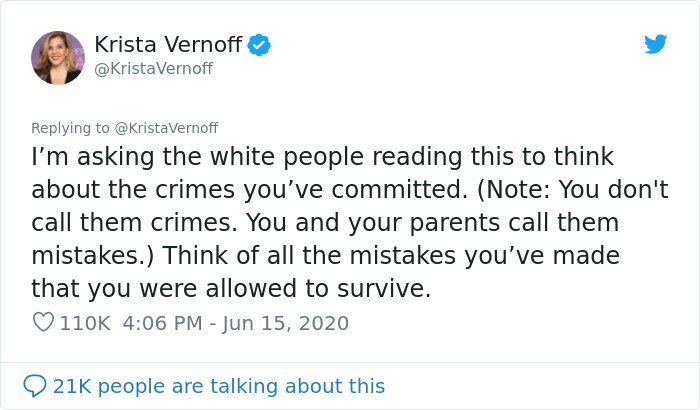Click the blue verified badge

click(x=260, y=44)
